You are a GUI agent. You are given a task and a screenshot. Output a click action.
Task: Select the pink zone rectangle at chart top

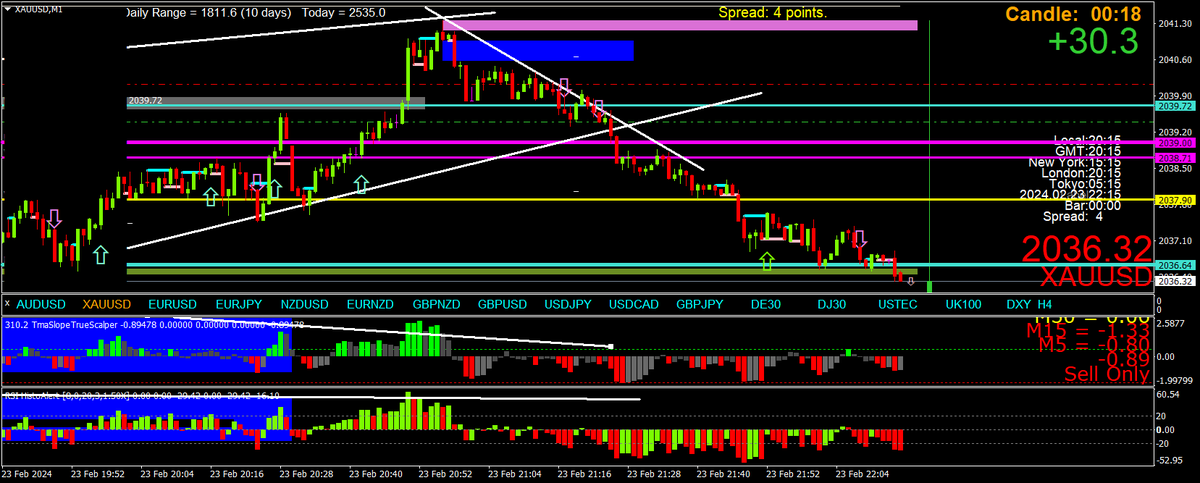[x=680, y=24]
